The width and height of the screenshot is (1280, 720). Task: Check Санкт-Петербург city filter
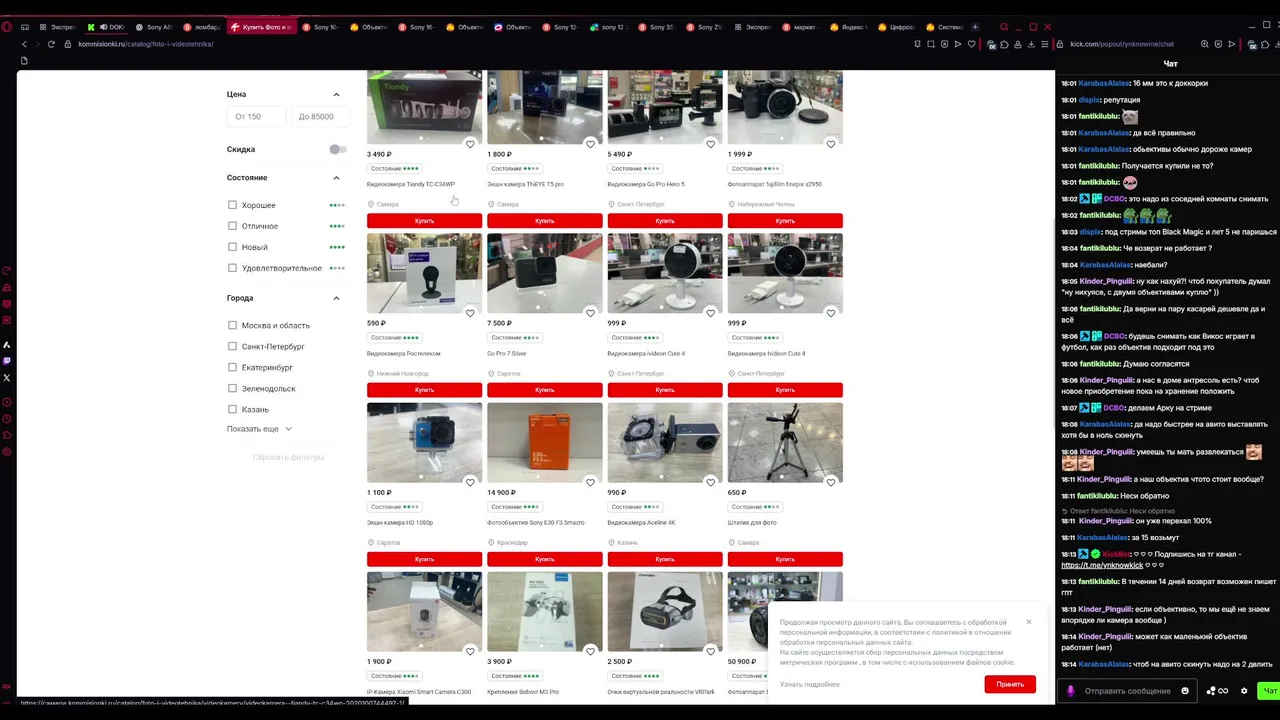click(232, 346)
